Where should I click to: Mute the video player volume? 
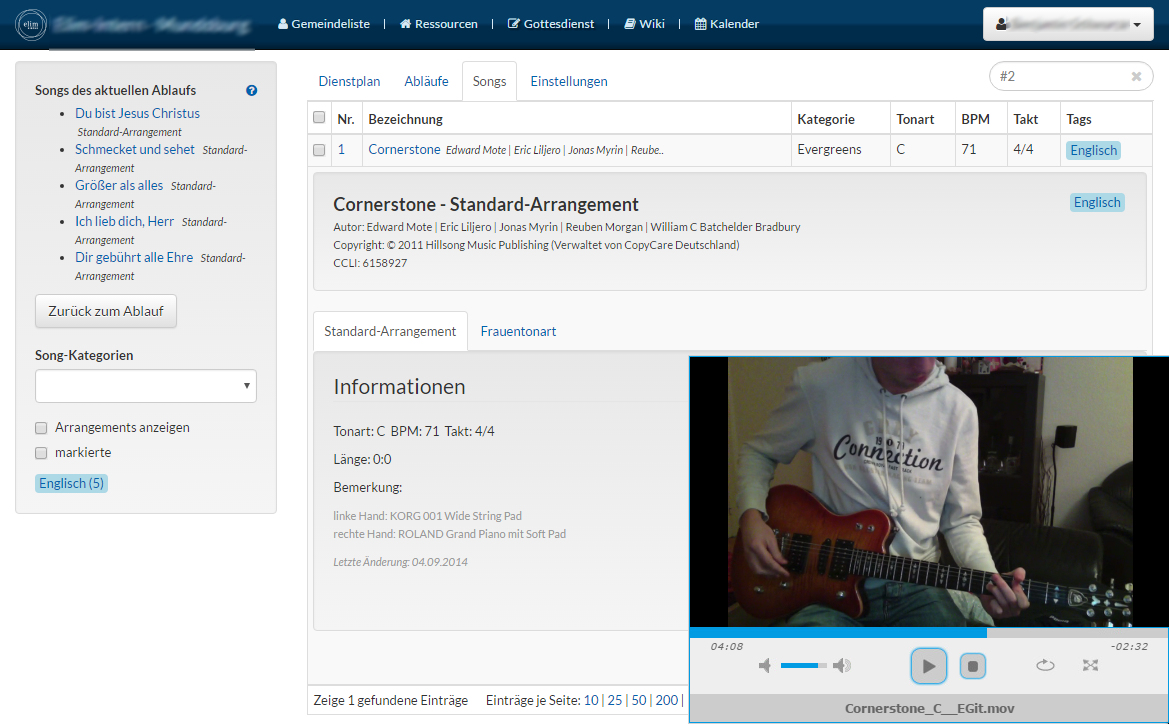[x=765, y=665]
